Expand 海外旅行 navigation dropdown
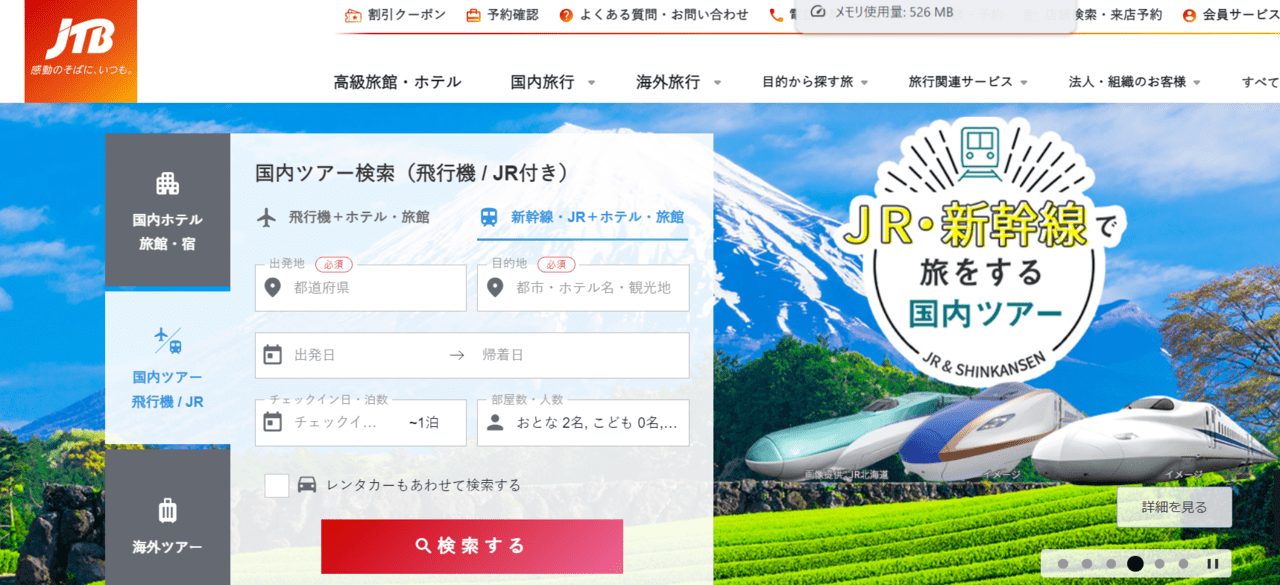The height and width of the screenshot is (585, 1280). 678,82
